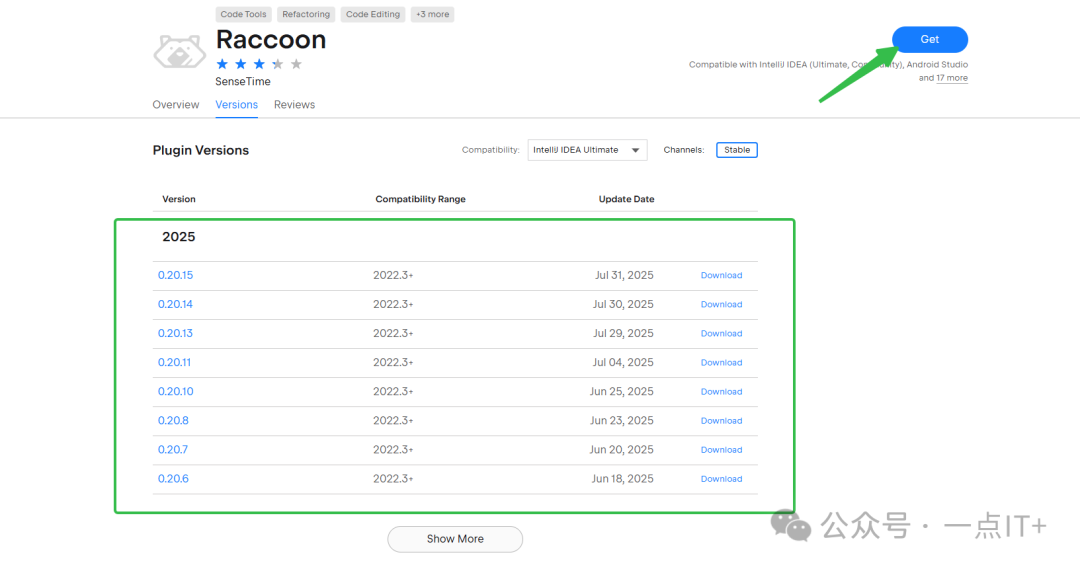Switch to the Reviews tab

click(294, 105)
